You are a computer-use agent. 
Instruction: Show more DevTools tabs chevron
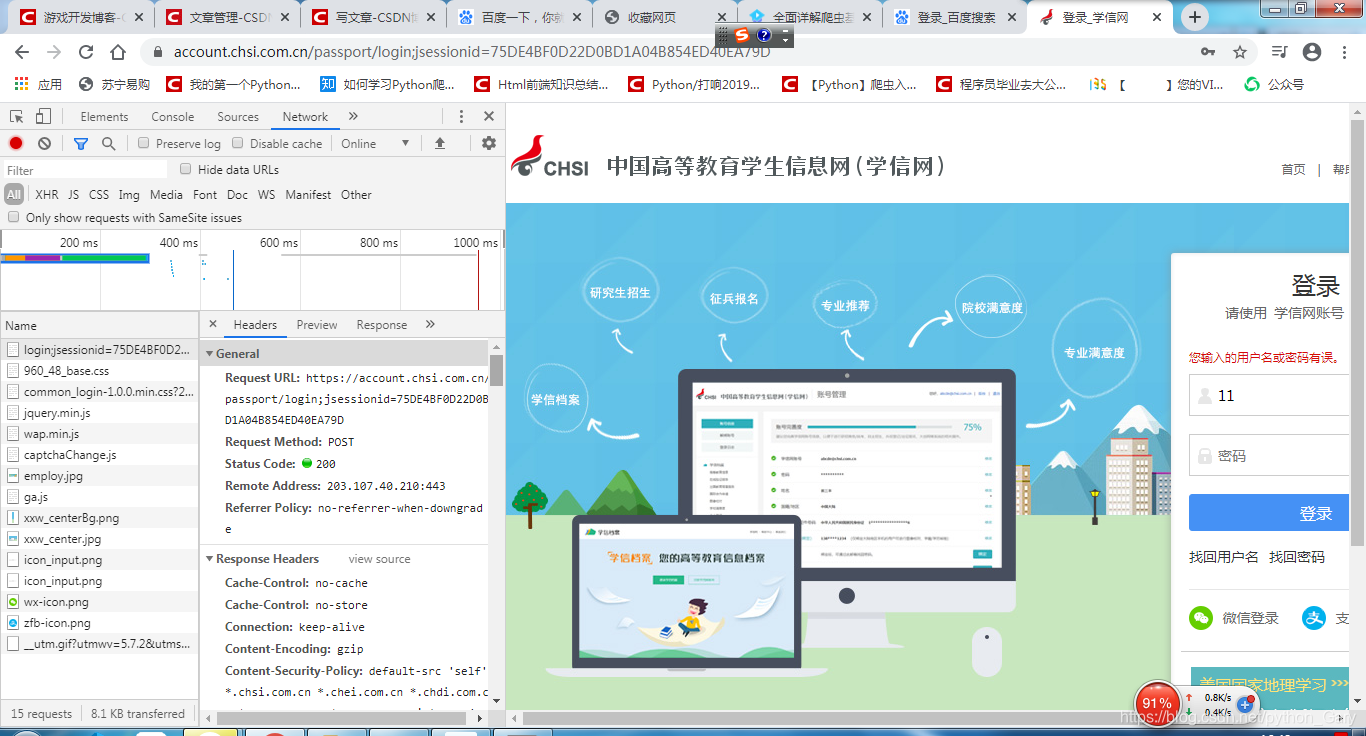coord(353,117)
